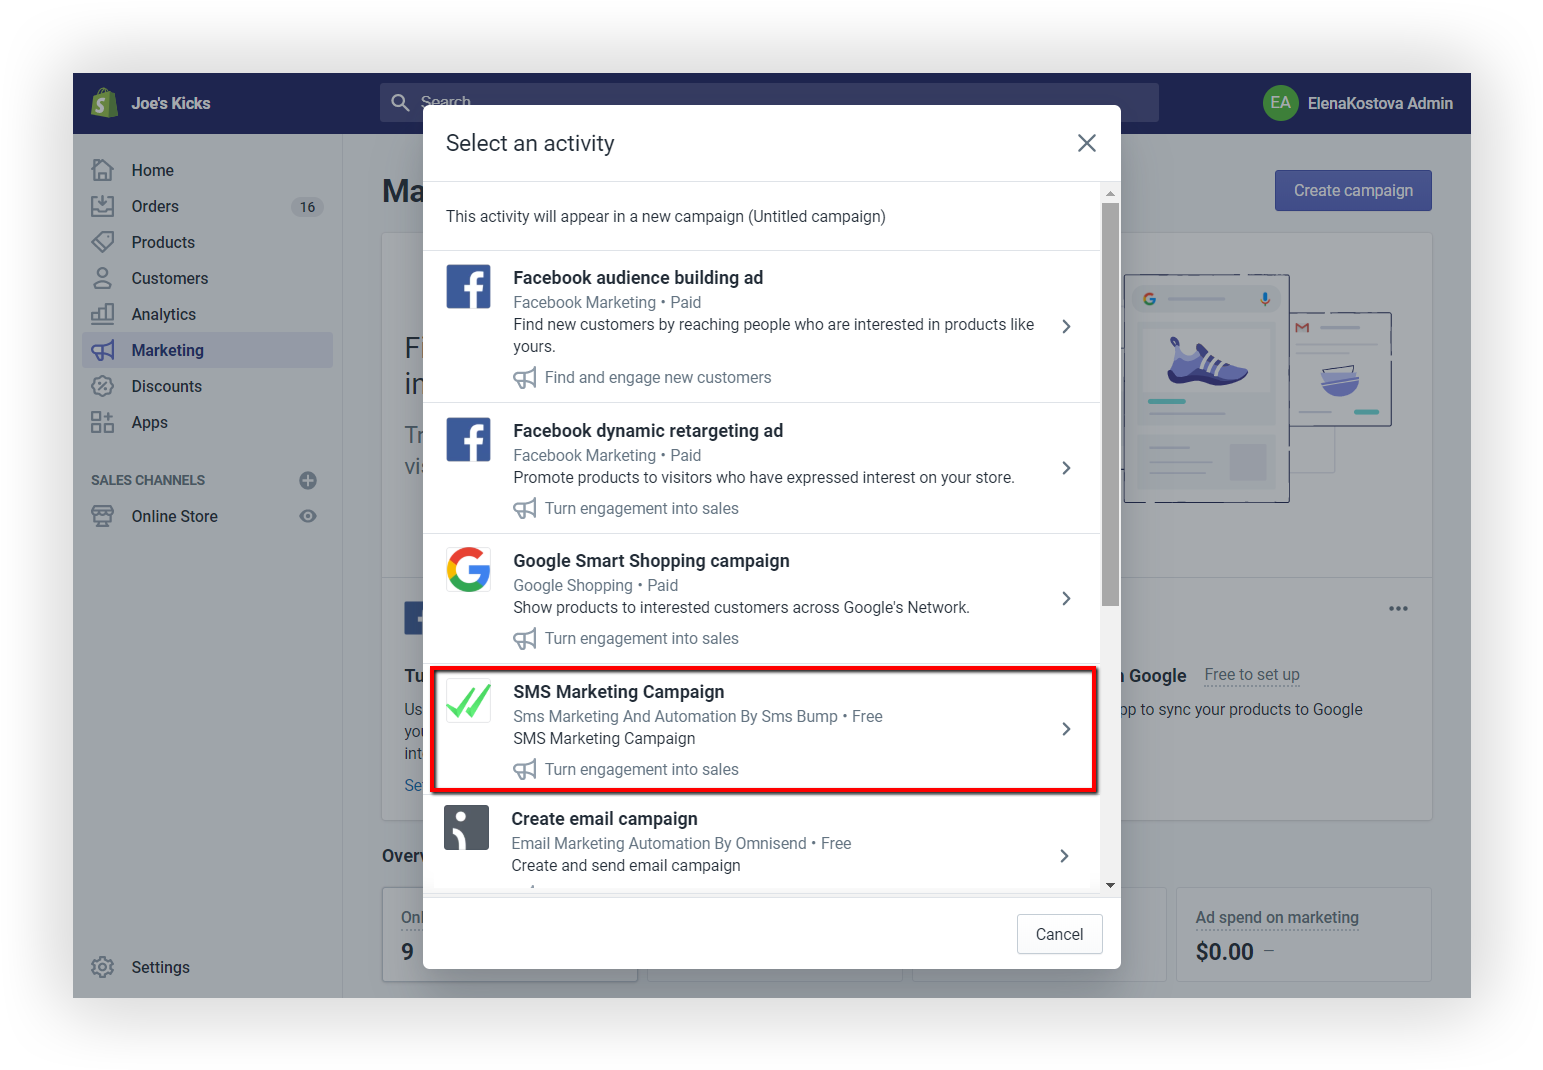Click the dialog scrollbar down arrow
The height and width of the screenshot is (1070, 1543).
tap(1110, 886)
